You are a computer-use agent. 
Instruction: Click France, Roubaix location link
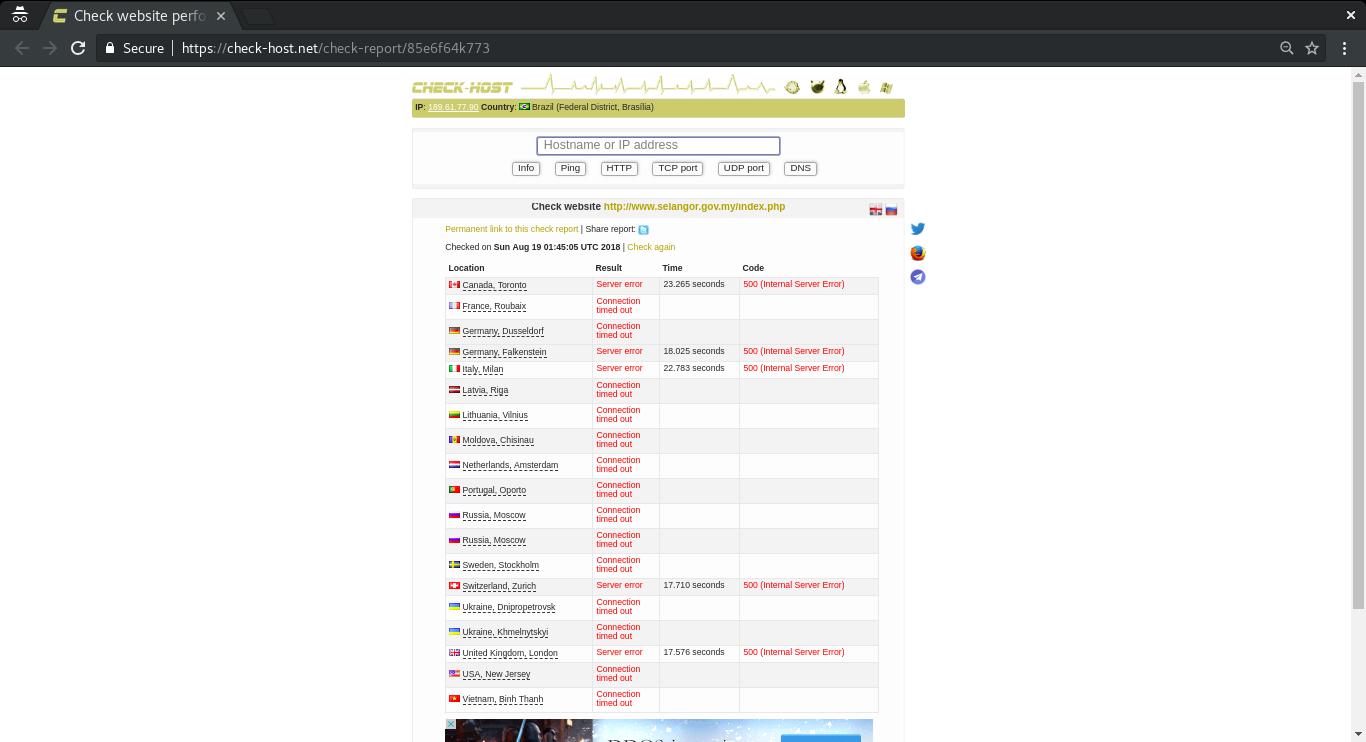point(494,307)
